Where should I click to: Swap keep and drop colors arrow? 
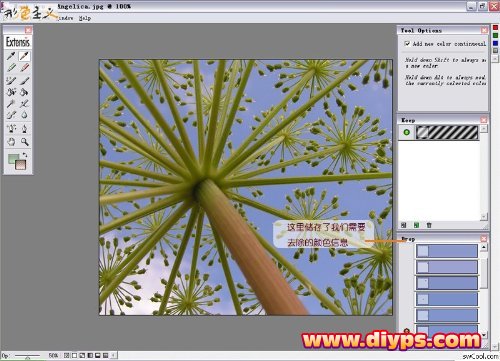coord(24,155)
